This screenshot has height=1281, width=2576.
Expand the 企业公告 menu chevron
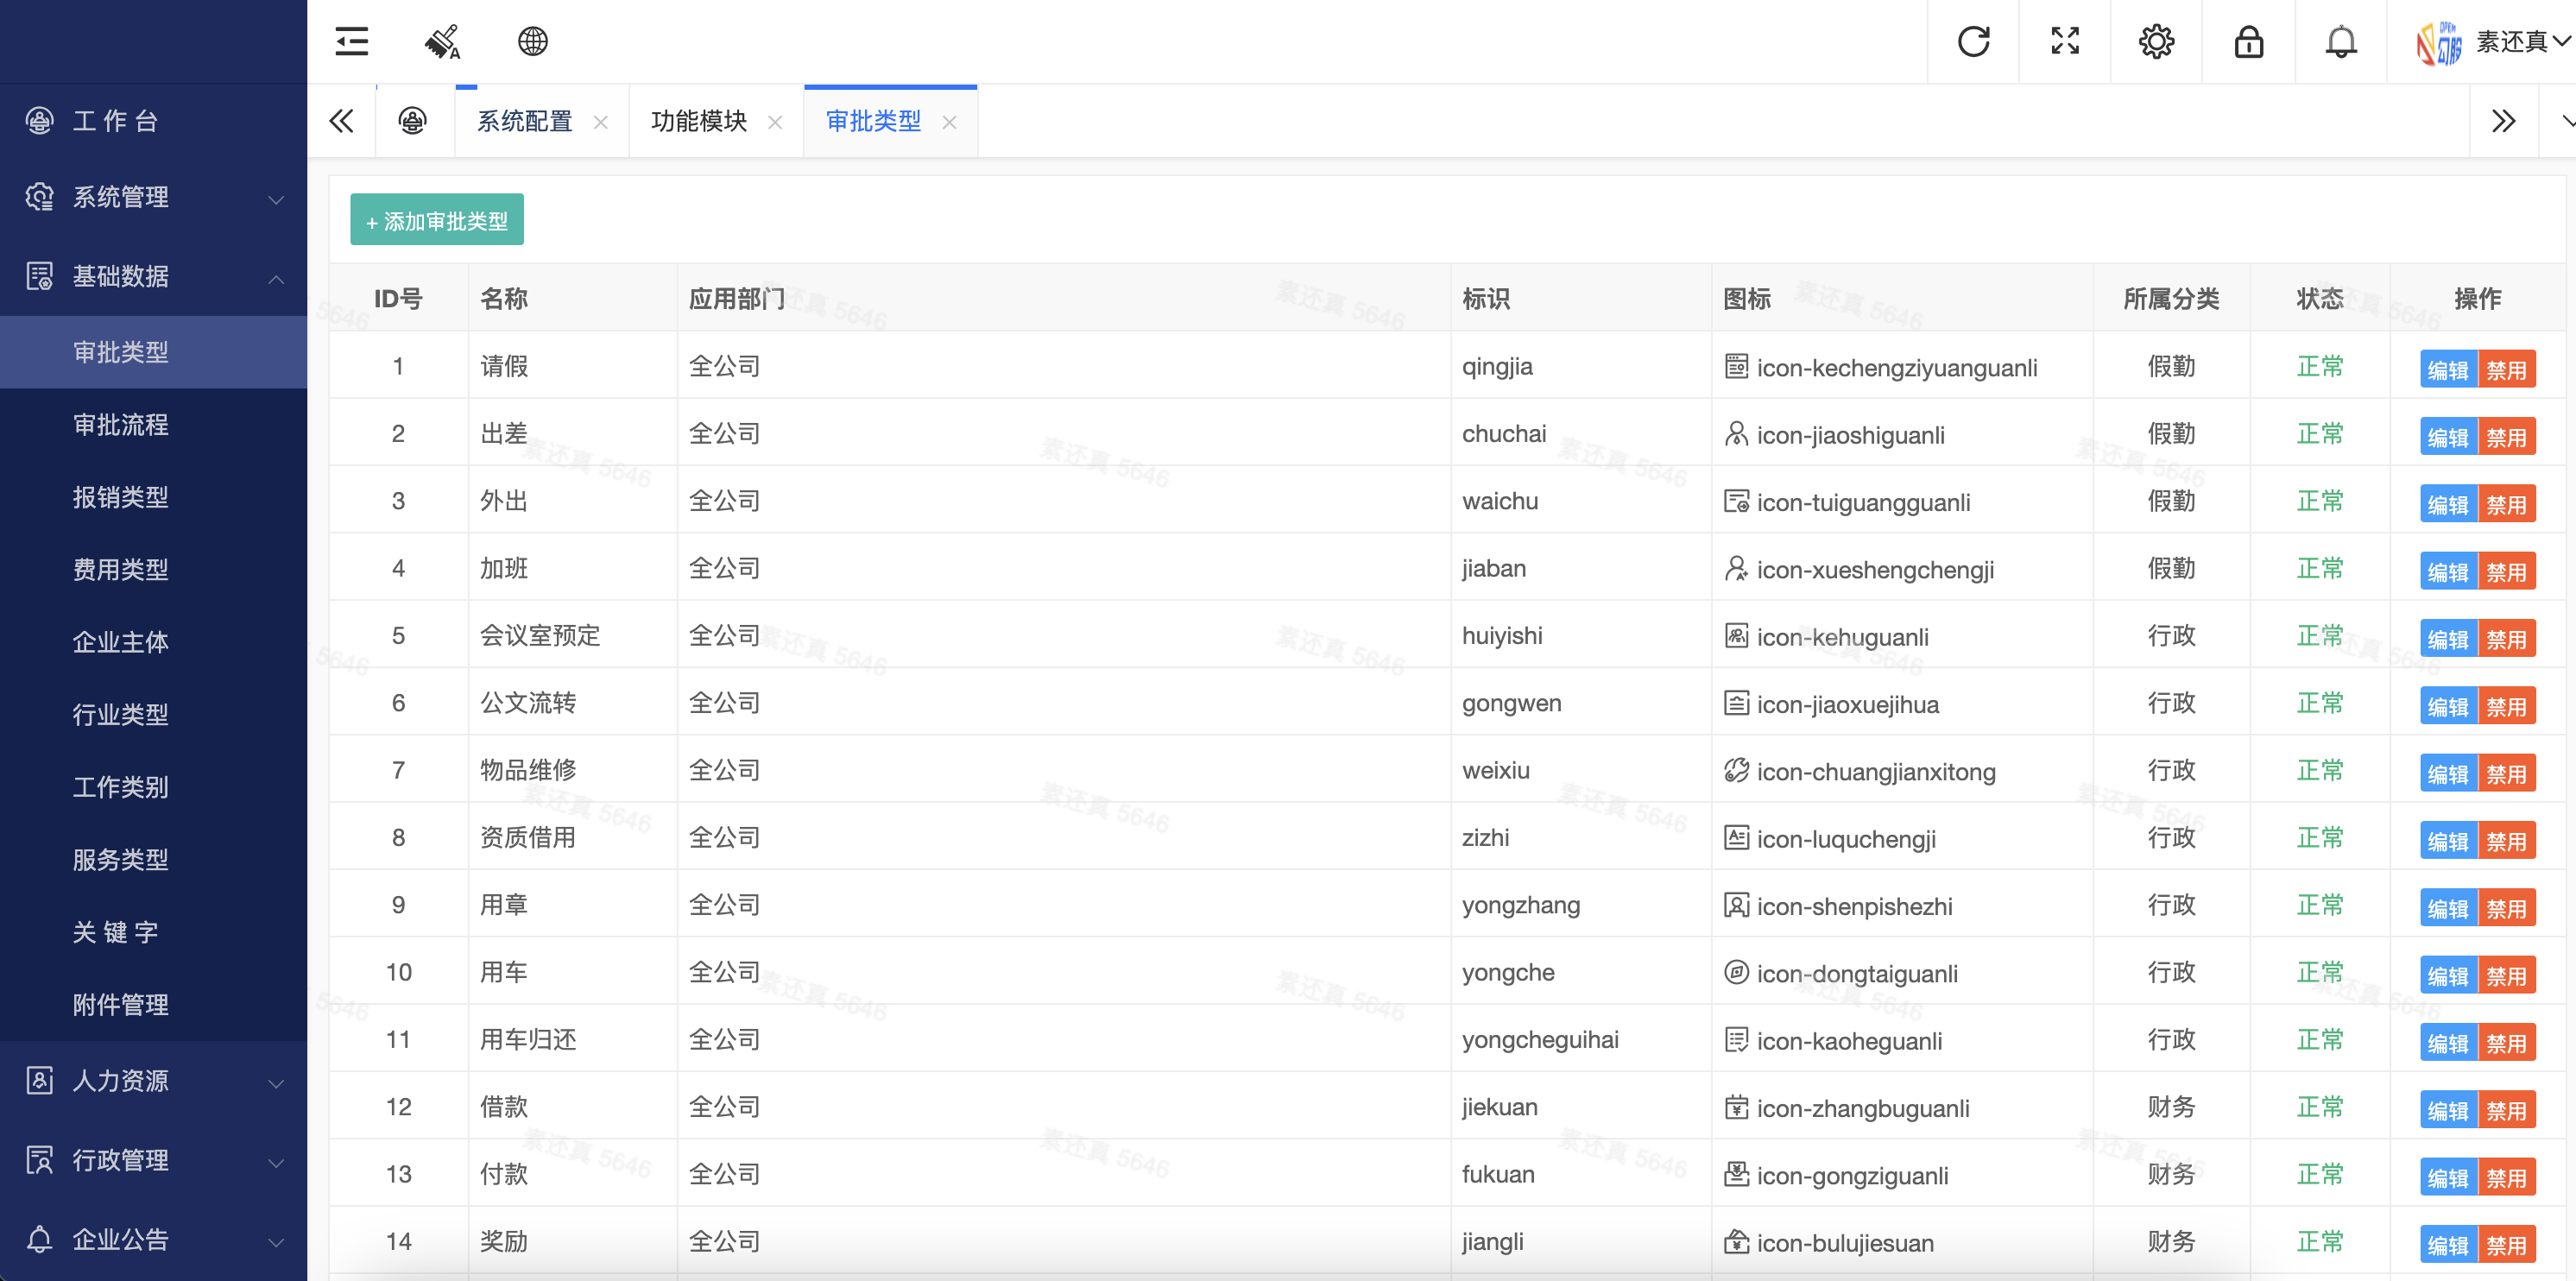click(x=276, y=1241)
